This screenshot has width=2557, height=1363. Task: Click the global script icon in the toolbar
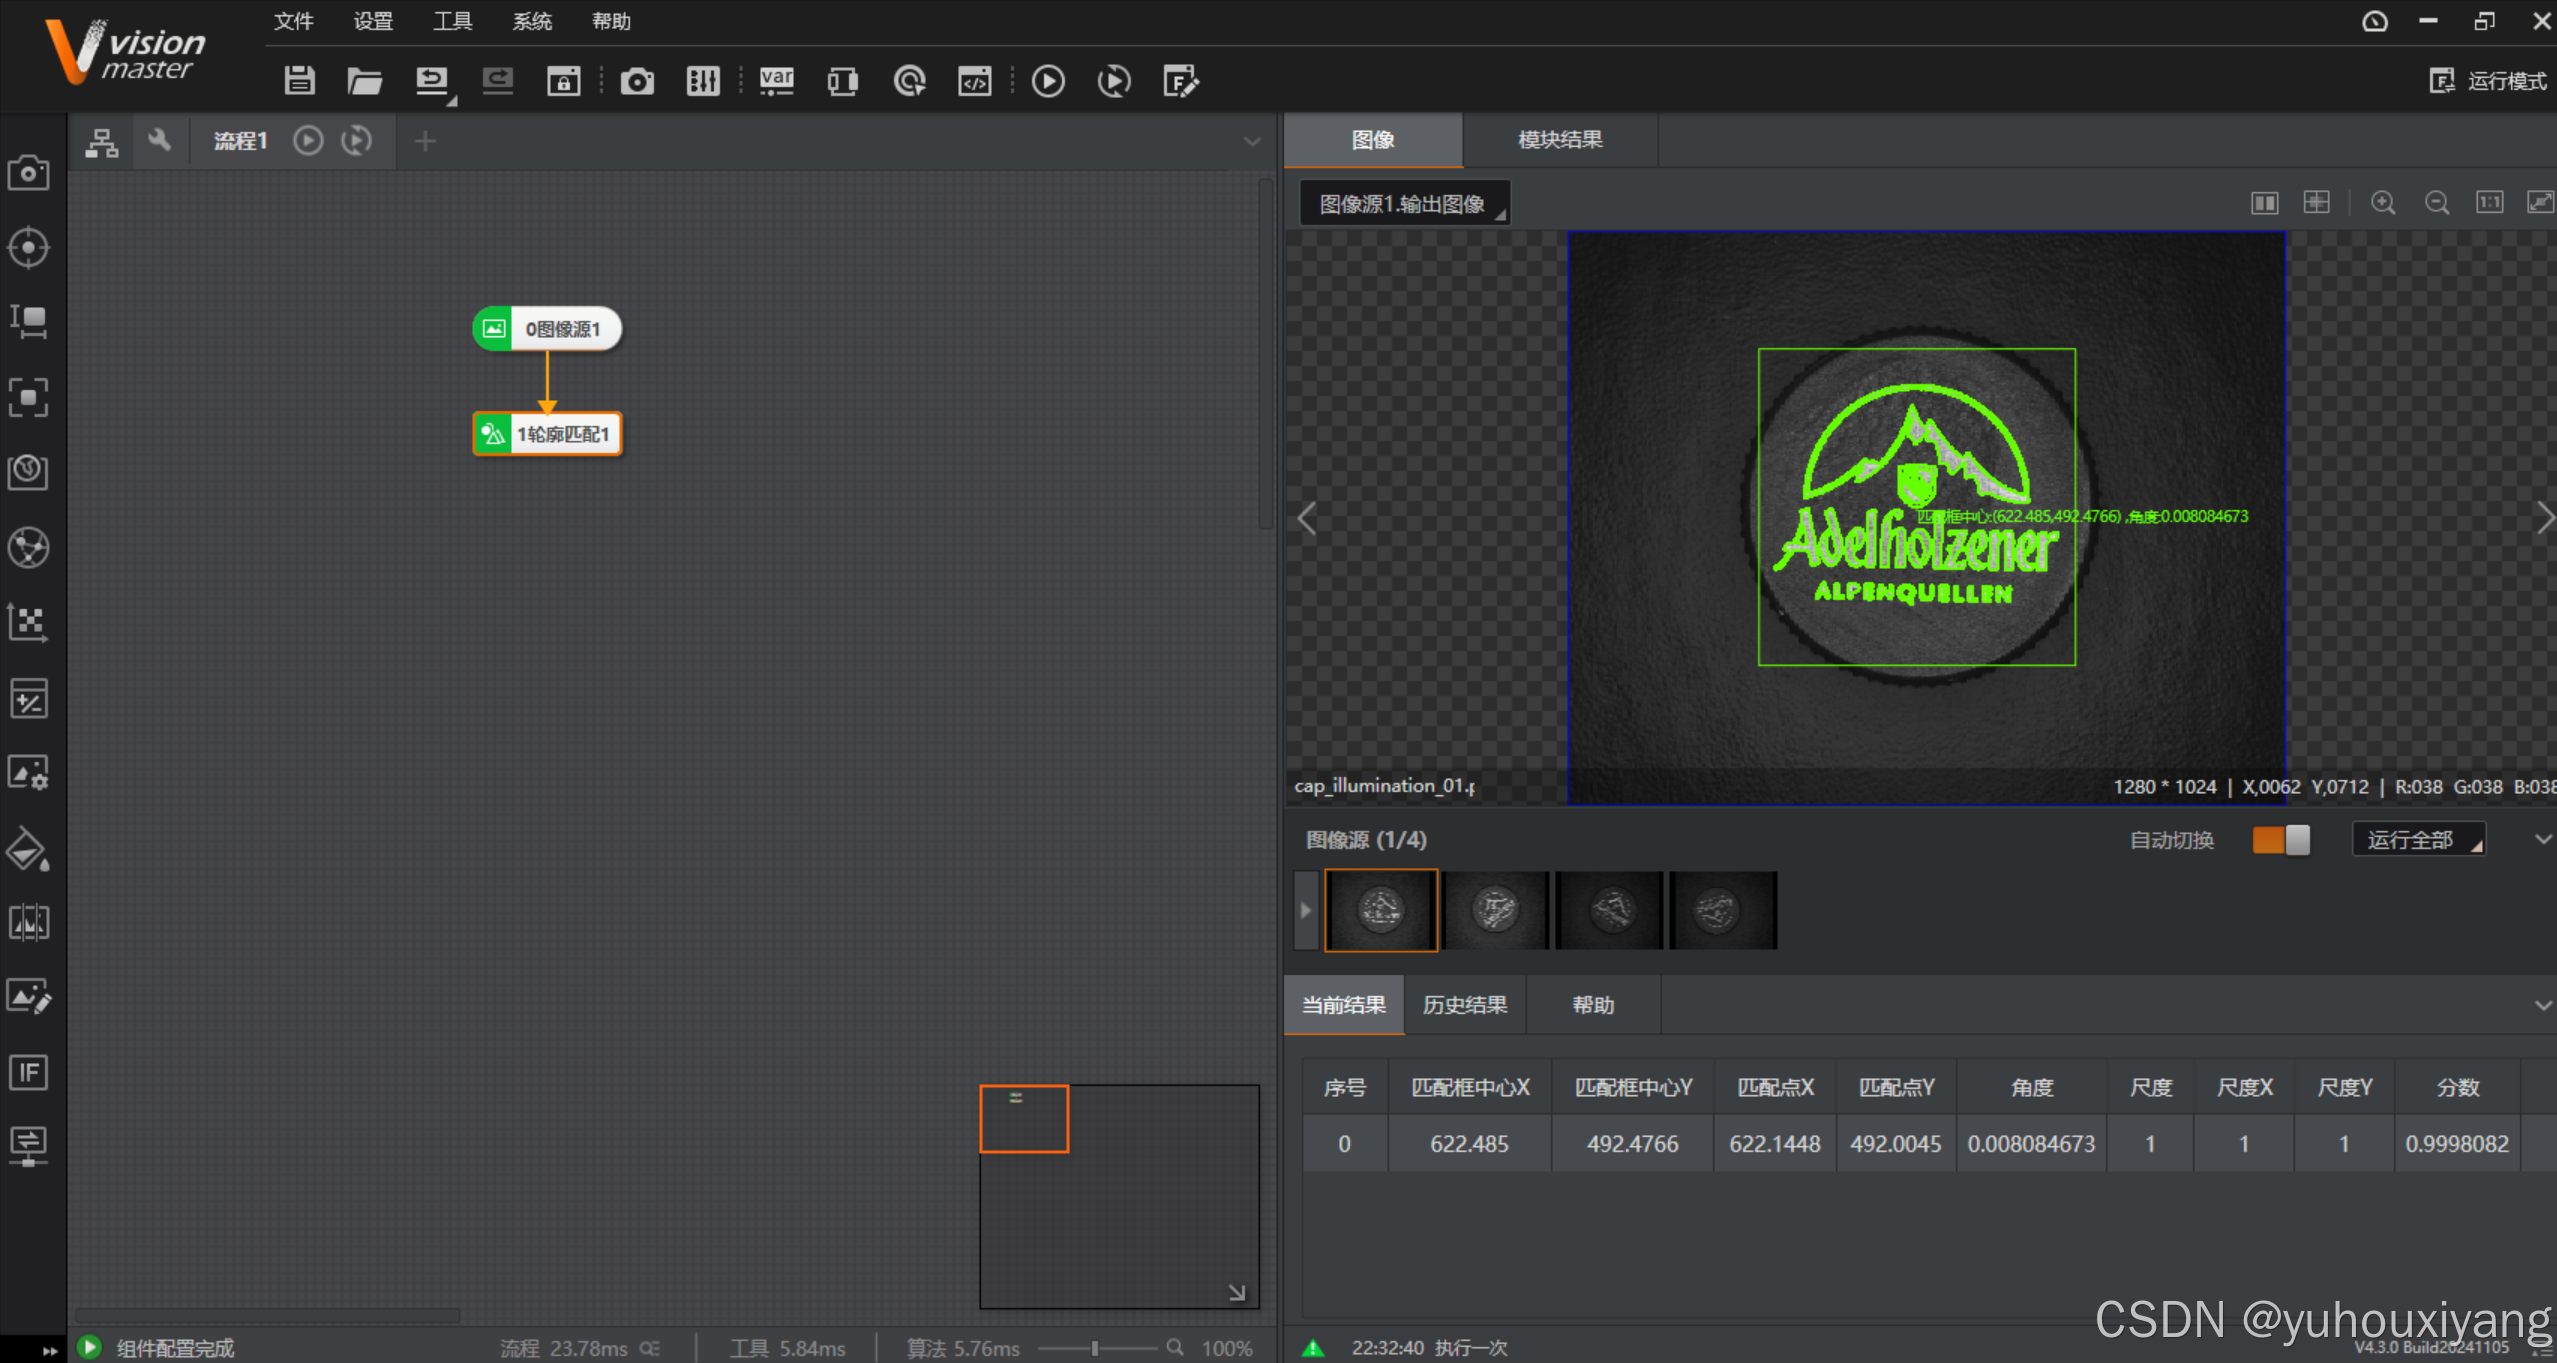(x=974, y=81)
